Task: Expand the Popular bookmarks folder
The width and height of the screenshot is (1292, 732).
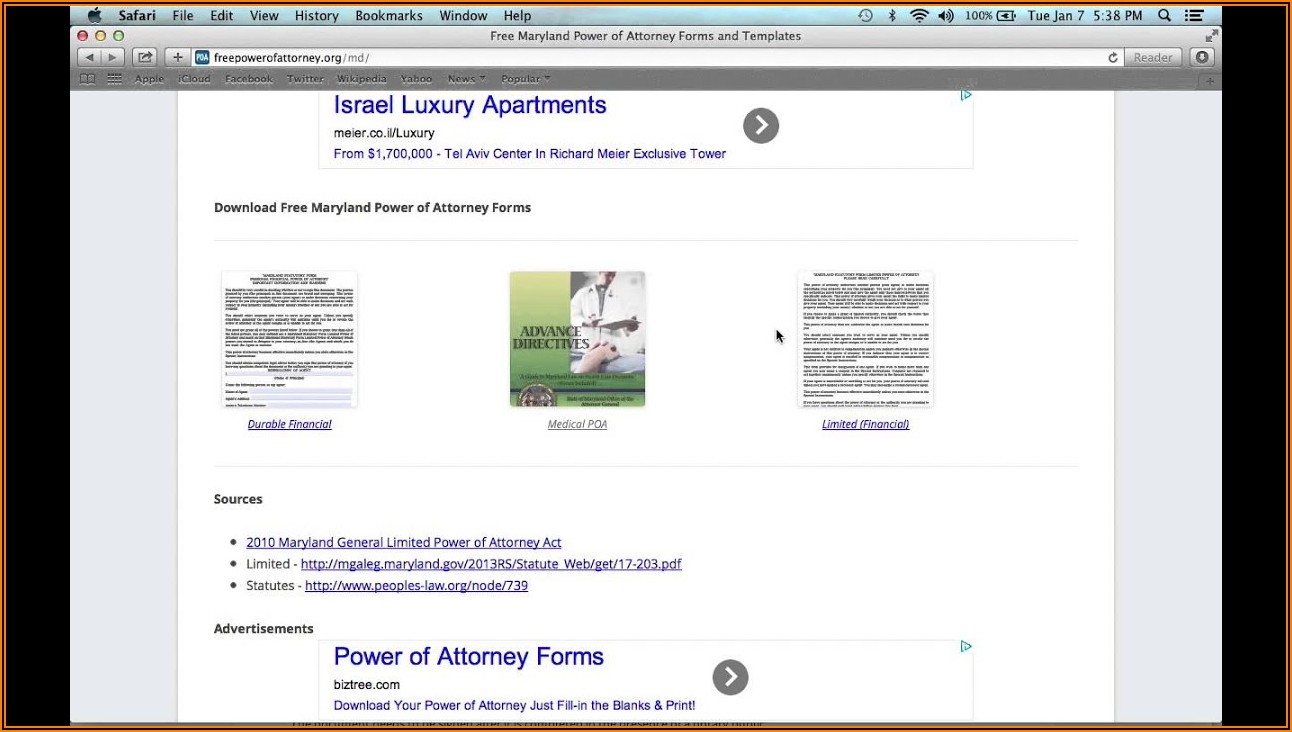Action: [x=525, y=79]
